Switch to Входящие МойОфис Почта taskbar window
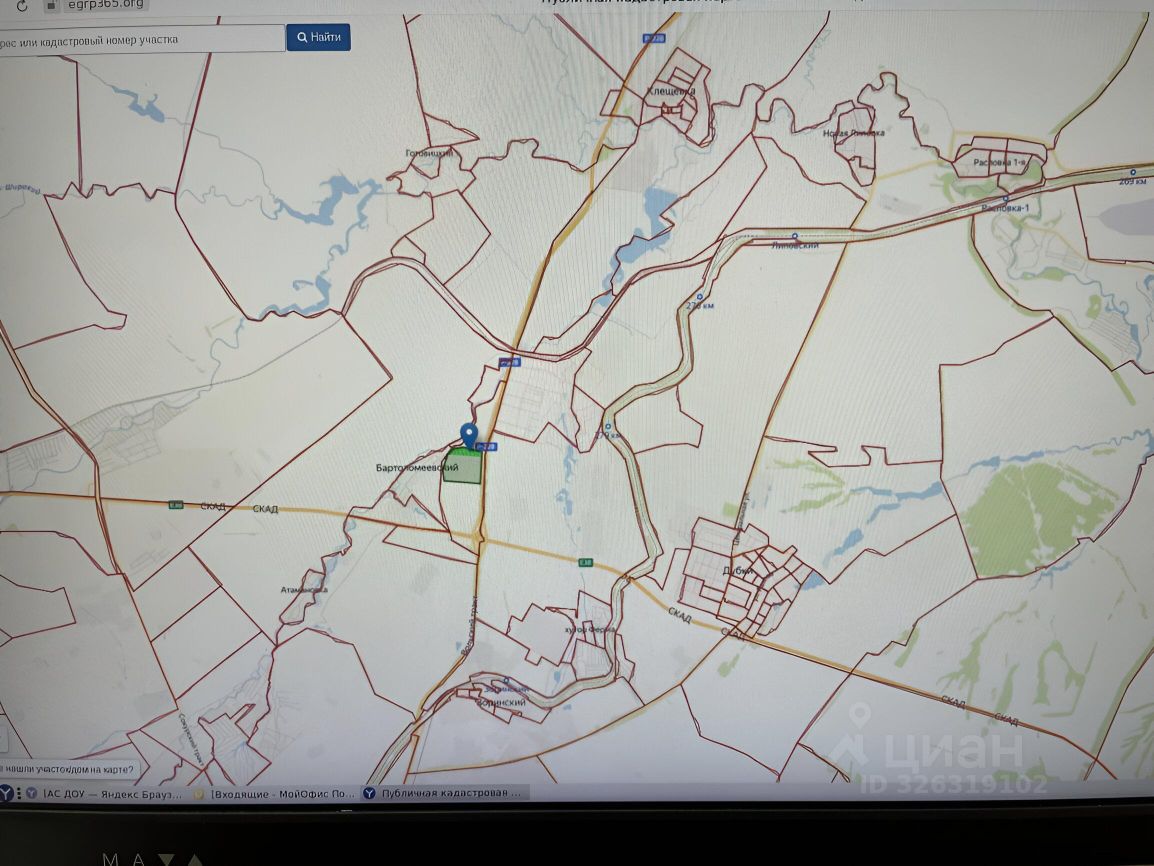Viewport: 1154px width, 866px height. 275,794
